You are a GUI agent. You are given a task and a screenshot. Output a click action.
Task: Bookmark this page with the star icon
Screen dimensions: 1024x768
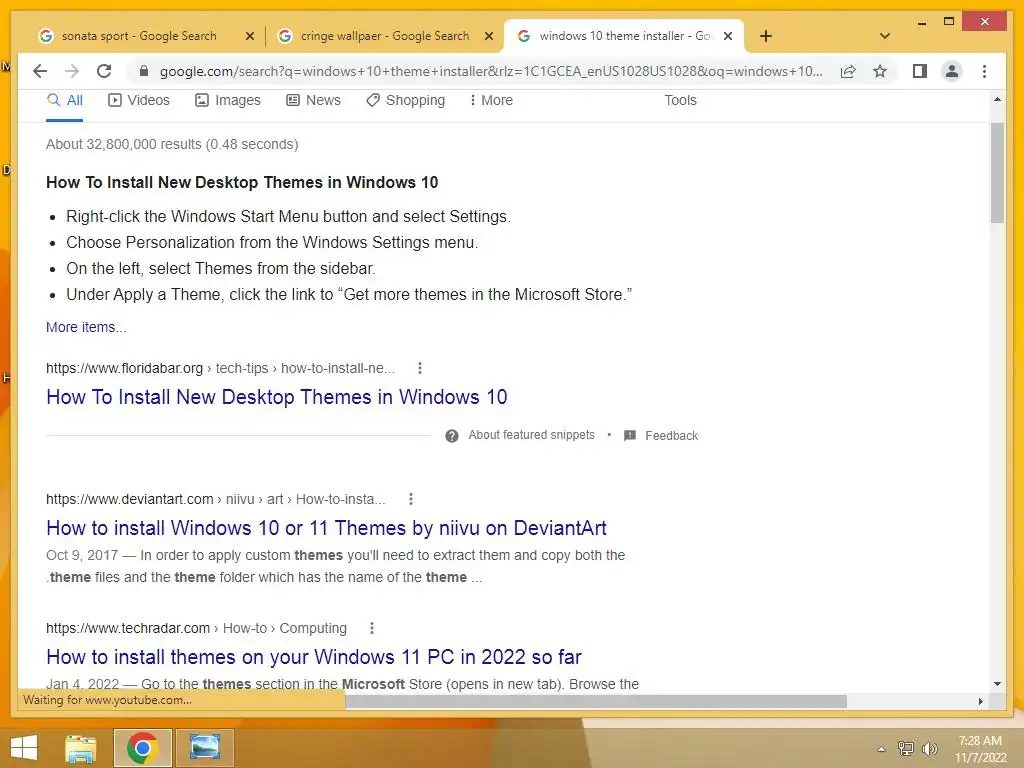pos(880,71)
